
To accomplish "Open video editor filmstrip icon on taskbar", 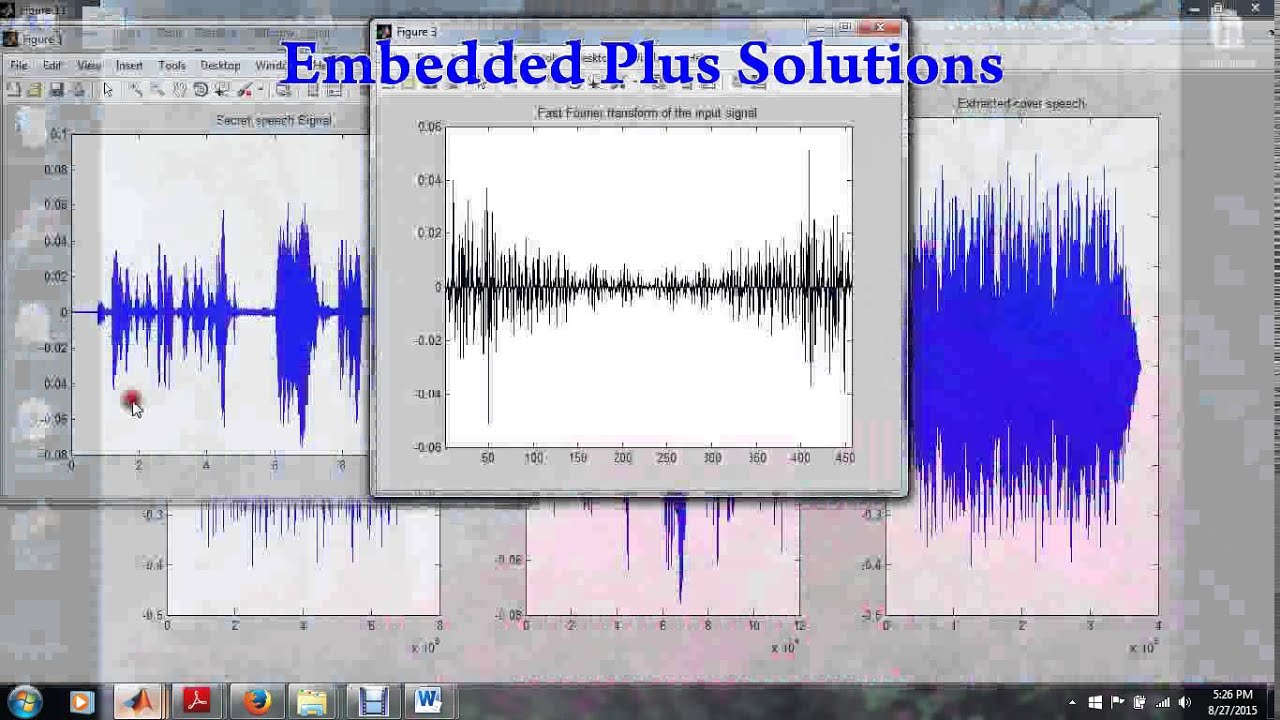I will point(373,702).
